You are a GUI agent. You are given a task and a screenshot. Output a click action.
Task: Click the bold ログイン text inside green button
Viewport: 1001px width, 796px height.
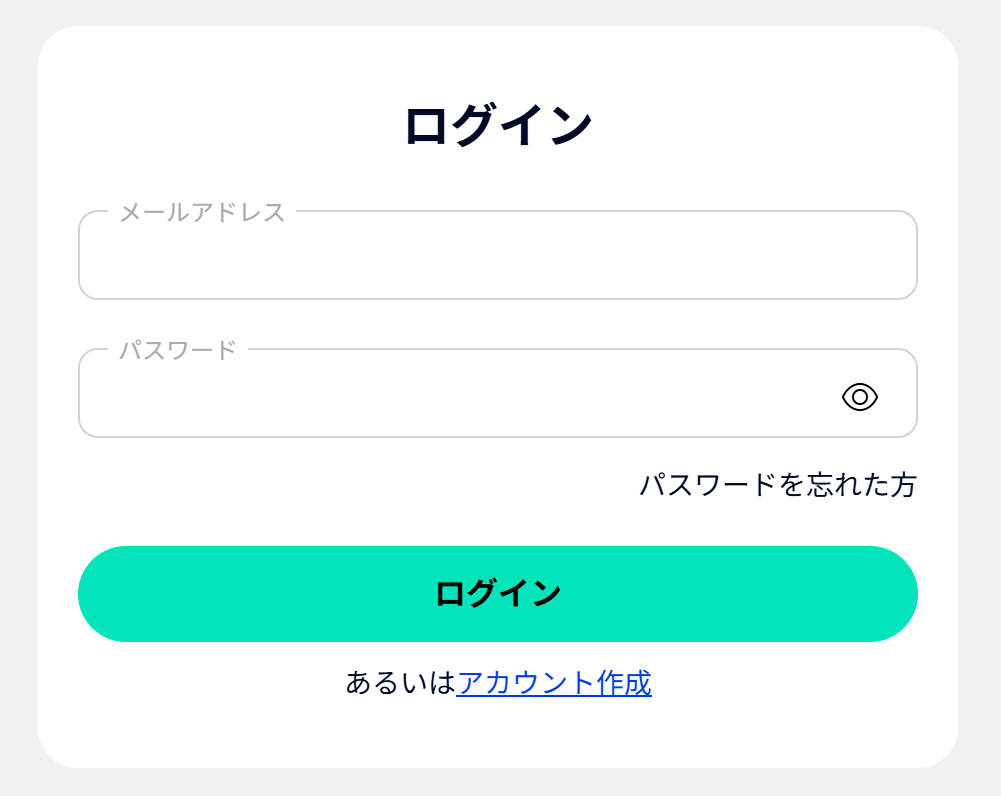(x=497, y=594)
